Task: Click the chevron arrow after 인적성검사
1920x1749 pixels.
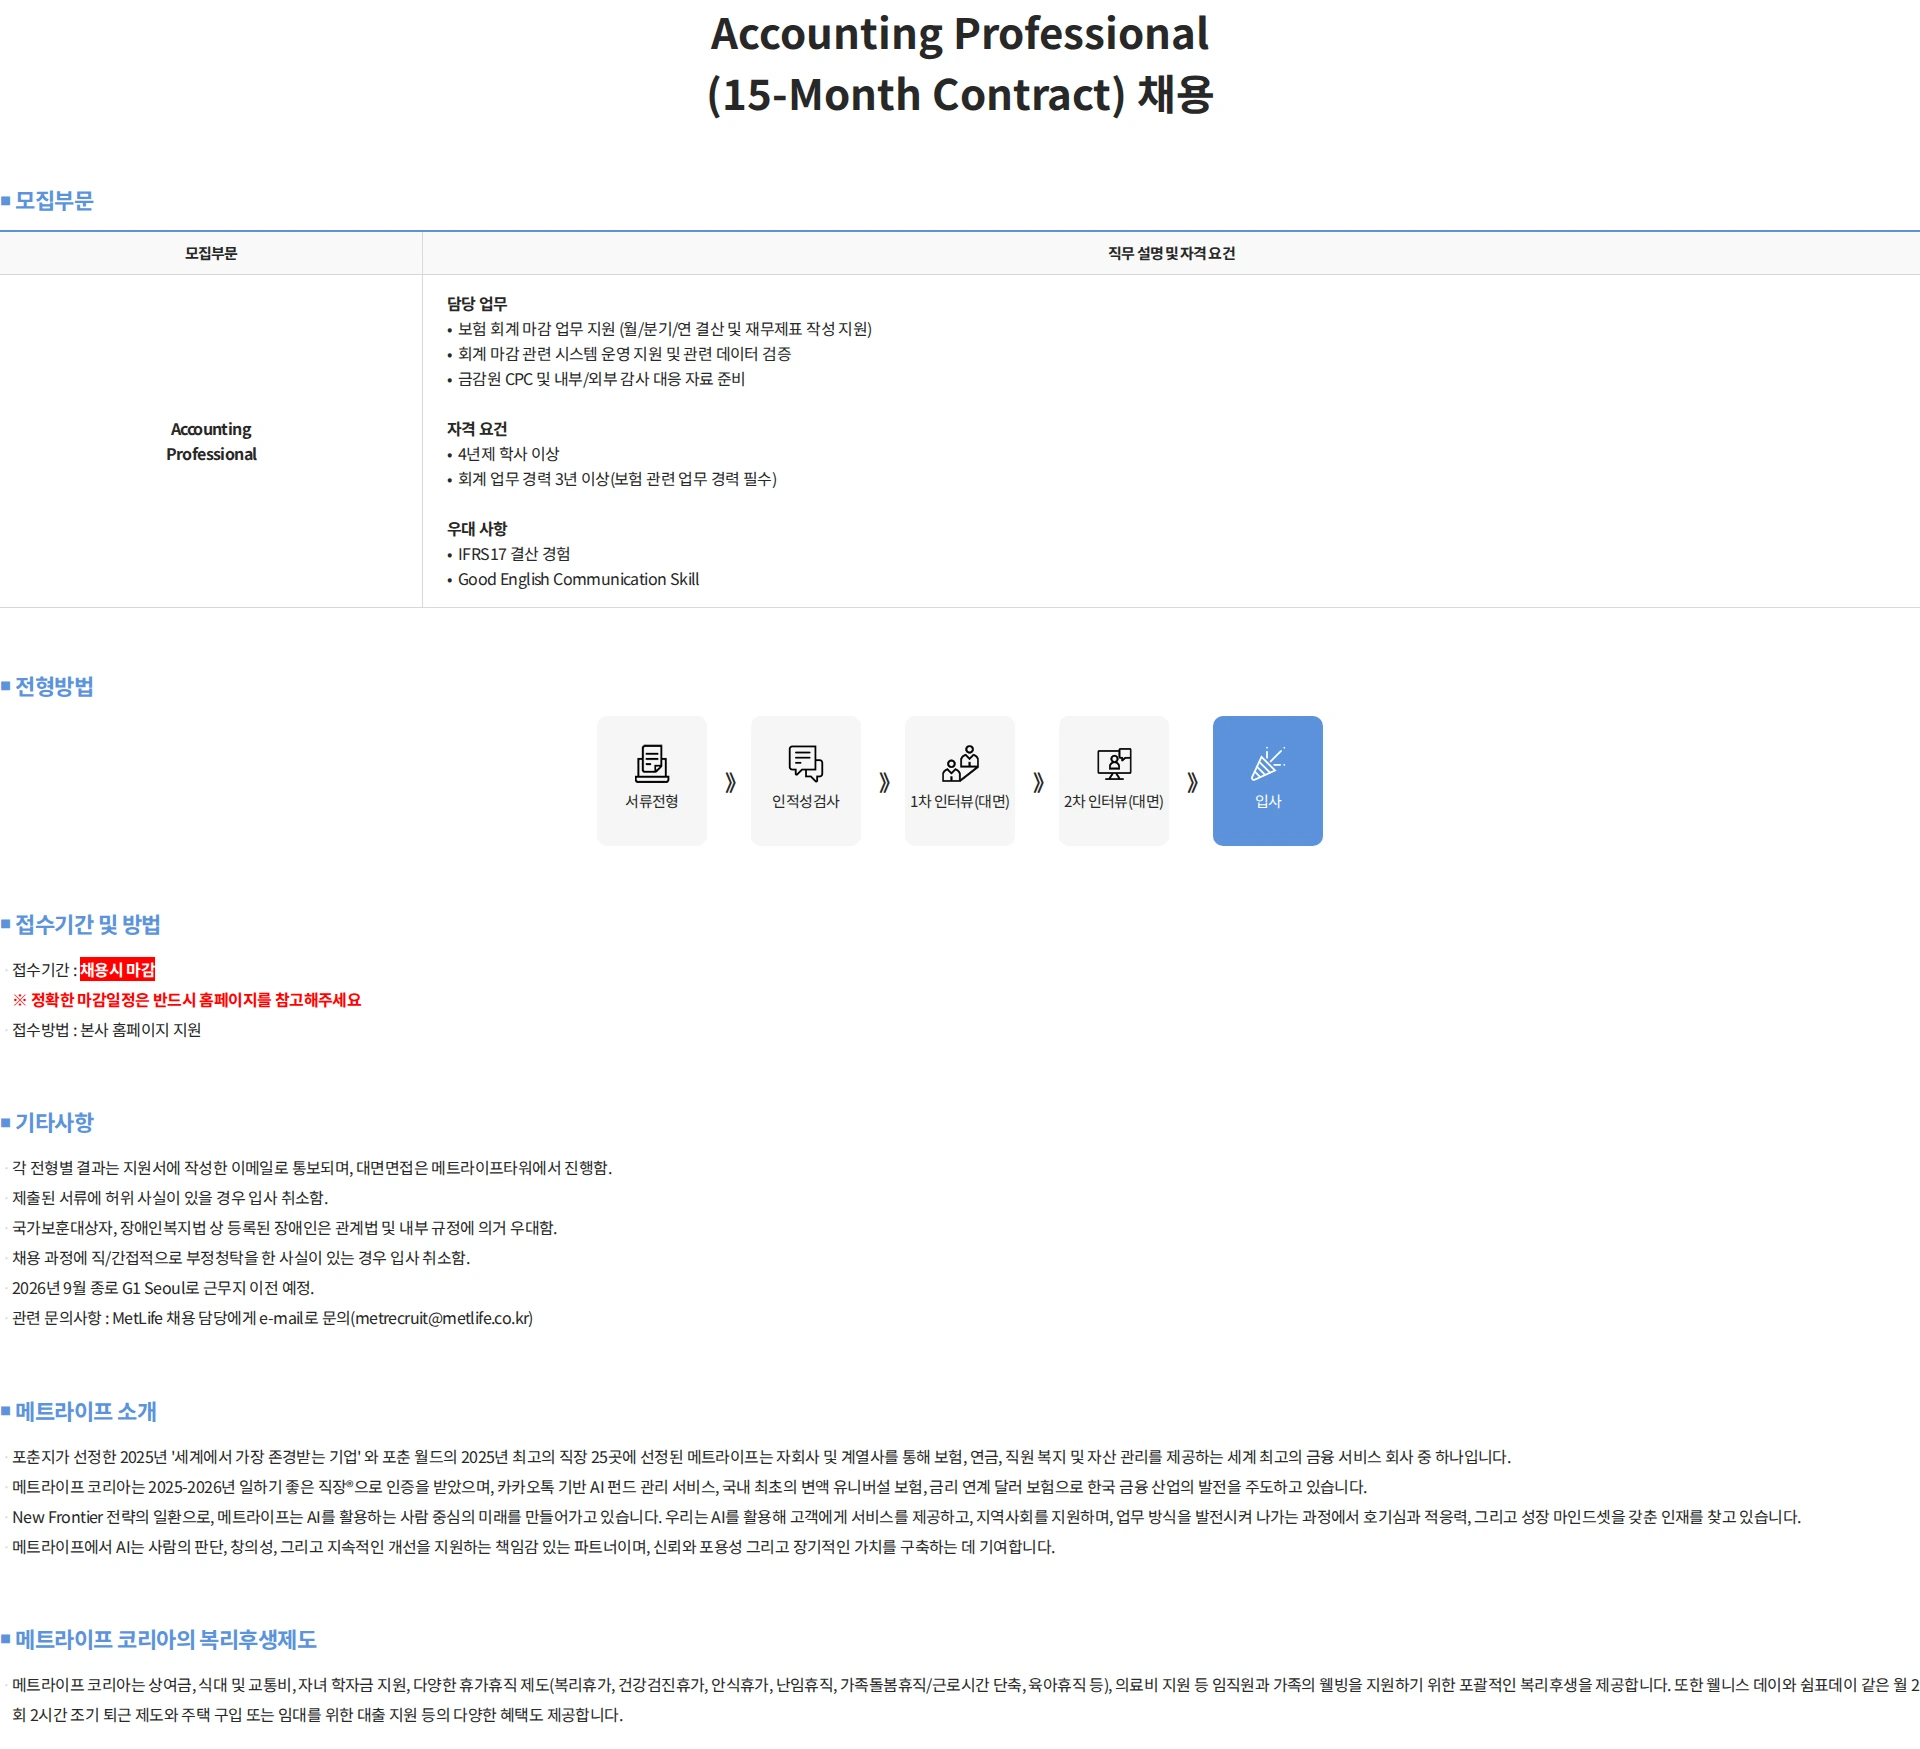Action: point(884,782)
